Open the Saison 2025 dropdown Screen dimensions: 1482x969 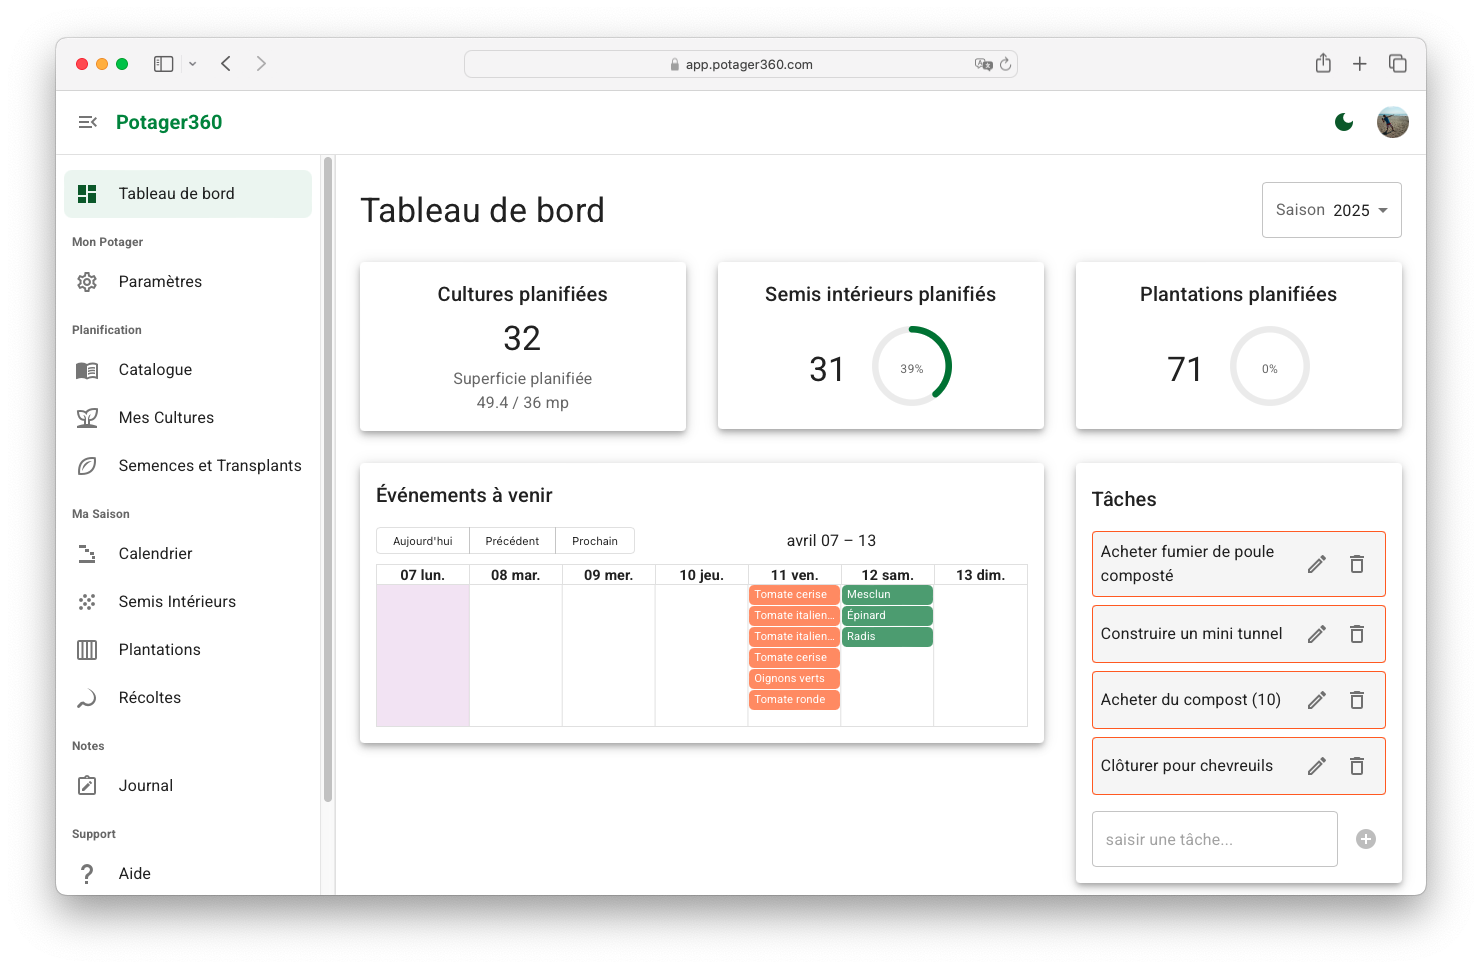point(1331,210)
